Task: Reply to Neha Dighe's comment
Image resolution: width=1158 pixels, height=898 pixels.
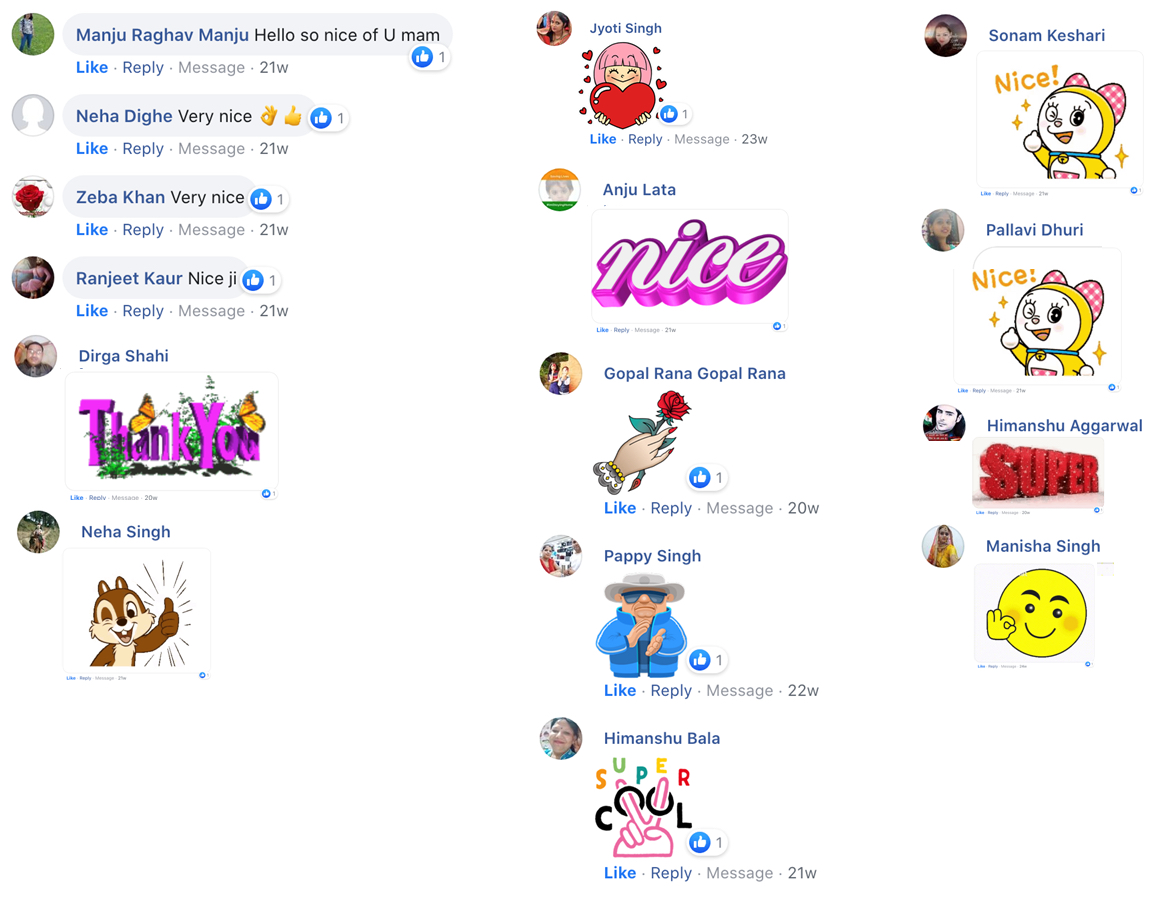Action: click(143, 148)
